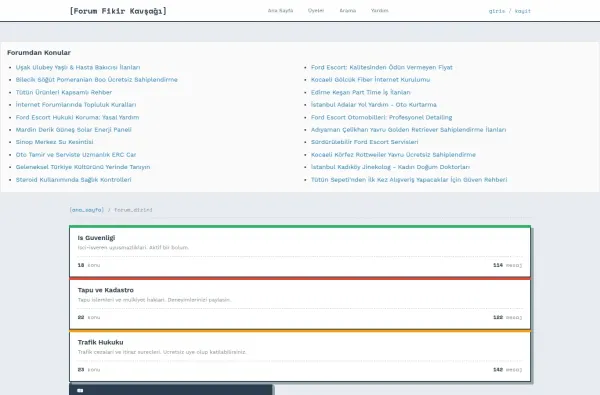
Task: Open topic Ford Escort Hukuki Koruma: Yasal Yardım
Action: (77, 117)
